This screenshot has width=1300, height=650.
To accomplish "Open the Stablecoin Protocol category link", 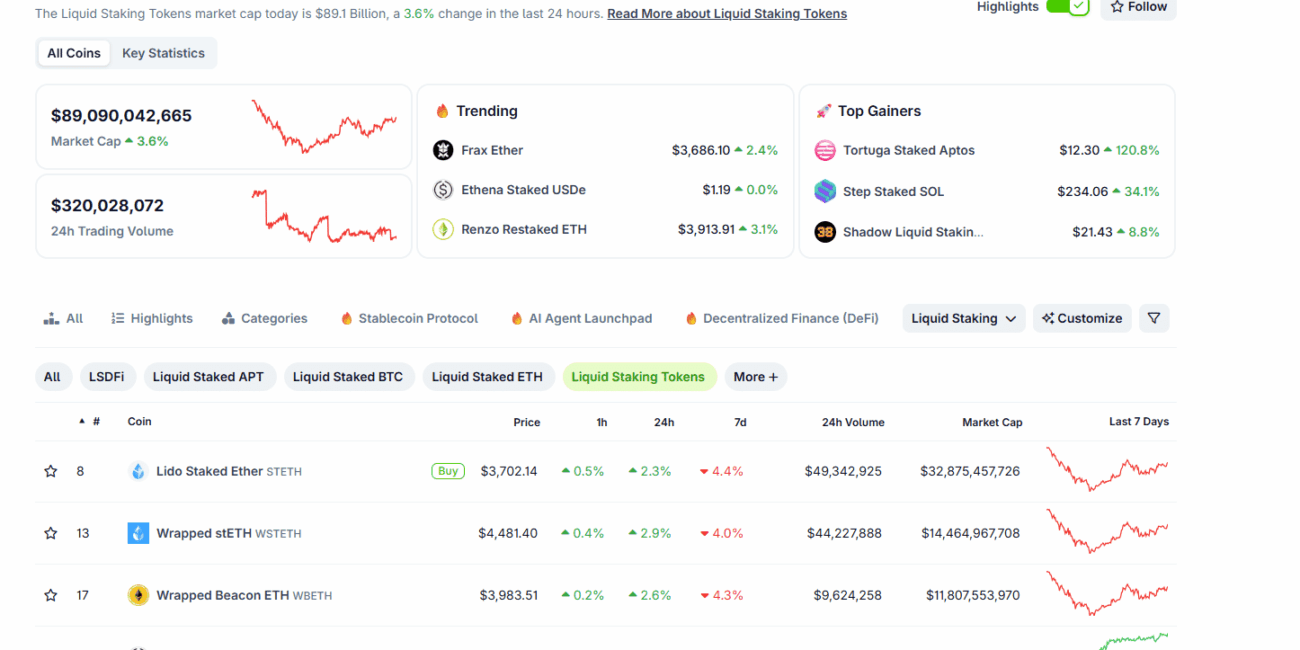I will [409, 318].
